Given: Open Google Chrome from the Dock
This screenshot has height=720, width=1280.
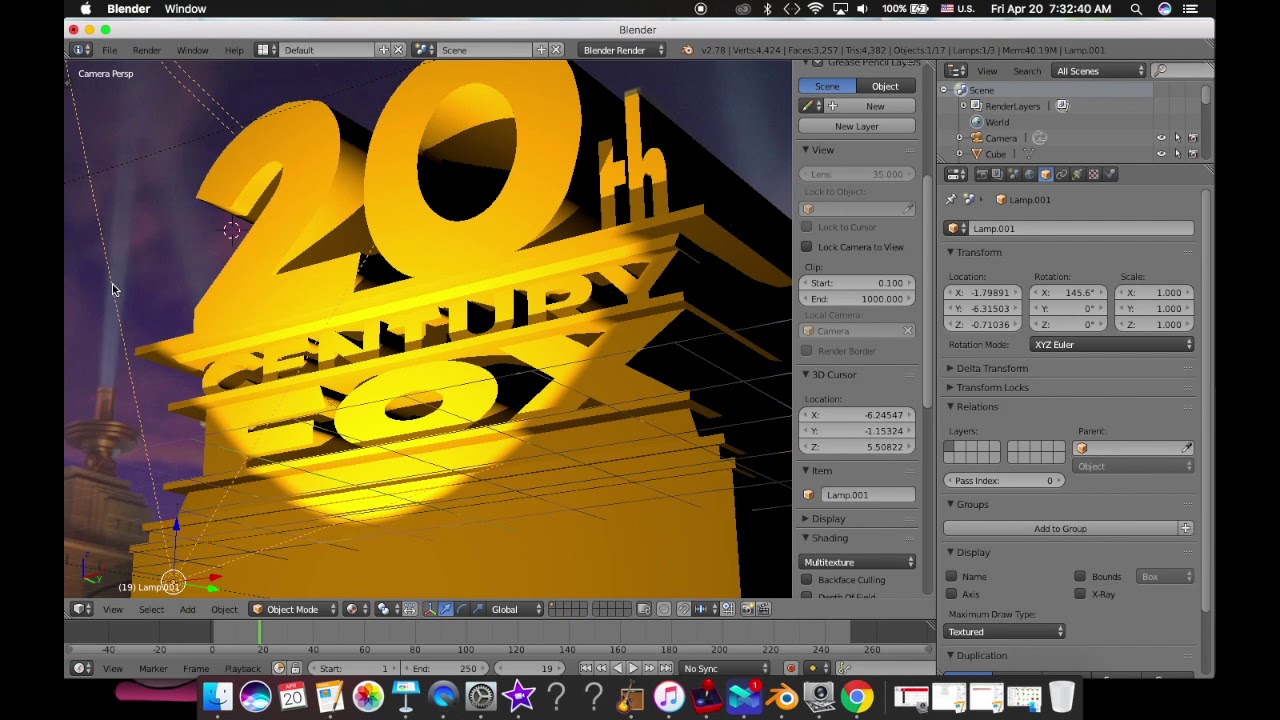Looking at the screenshot, I should 856,696.
